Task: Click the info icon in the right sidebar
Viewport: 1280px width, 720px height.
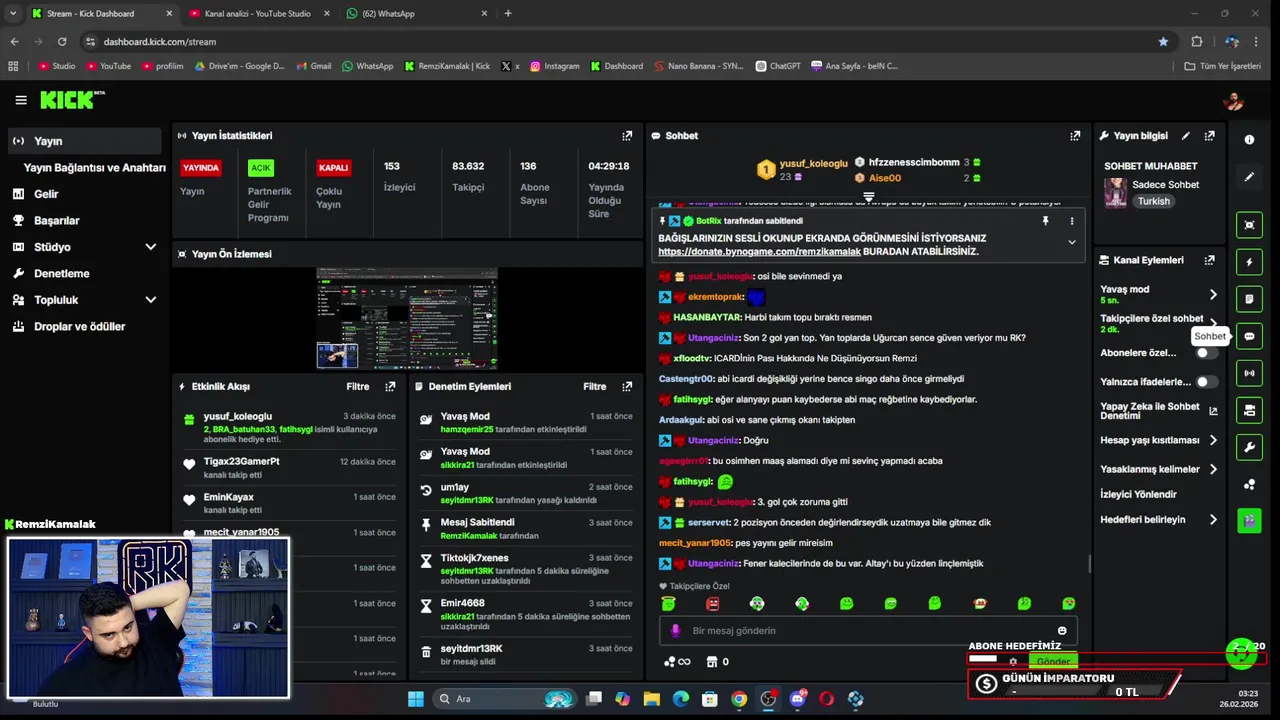Action: [1249, 140]
